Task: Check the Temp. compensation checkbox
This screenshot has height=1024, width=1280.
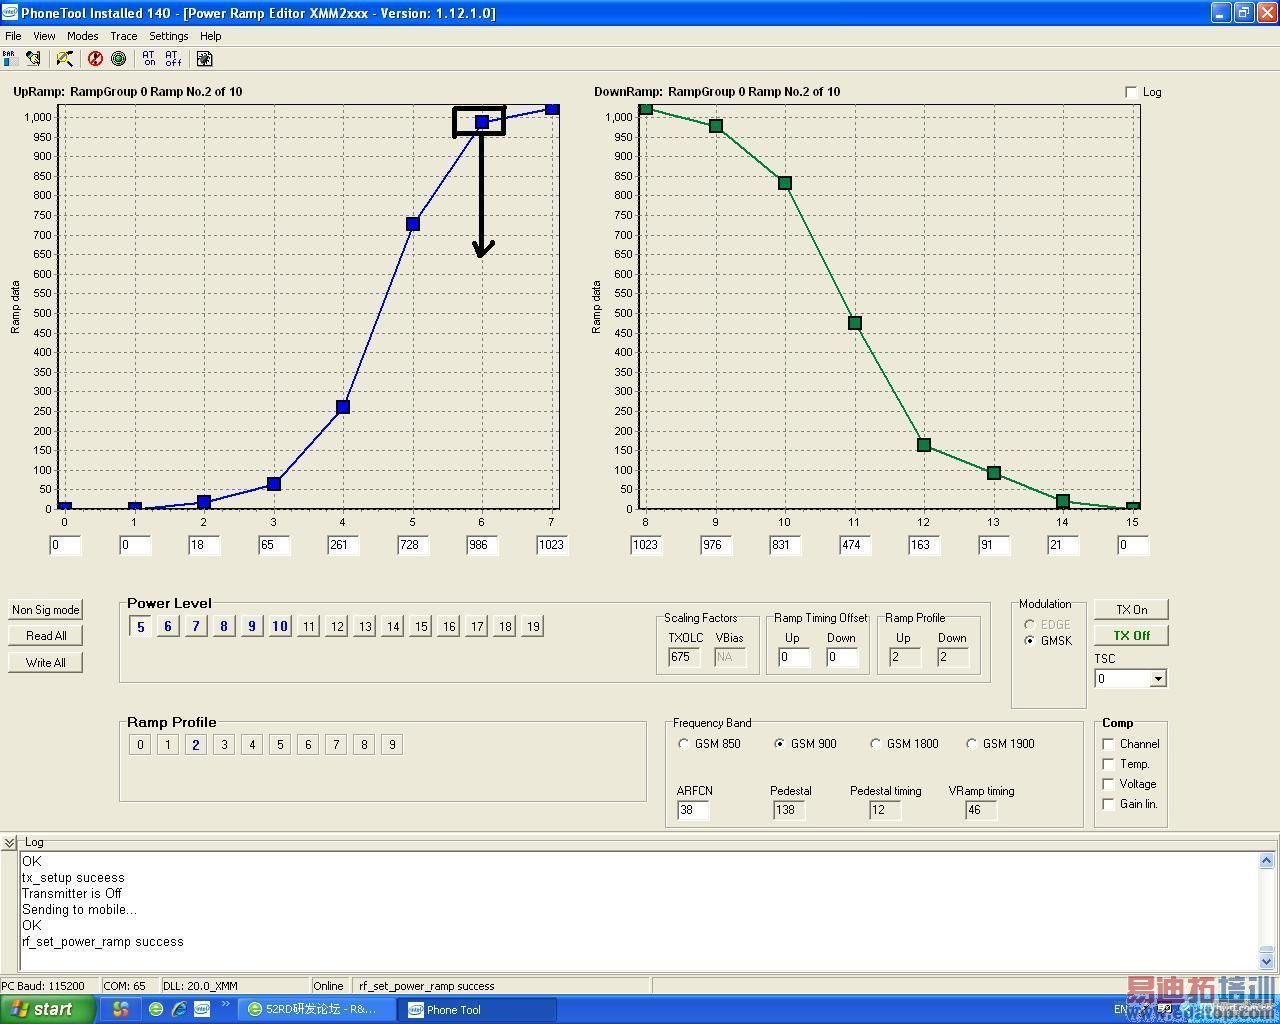Action: pyautogui.click(x=1108, y=764)
